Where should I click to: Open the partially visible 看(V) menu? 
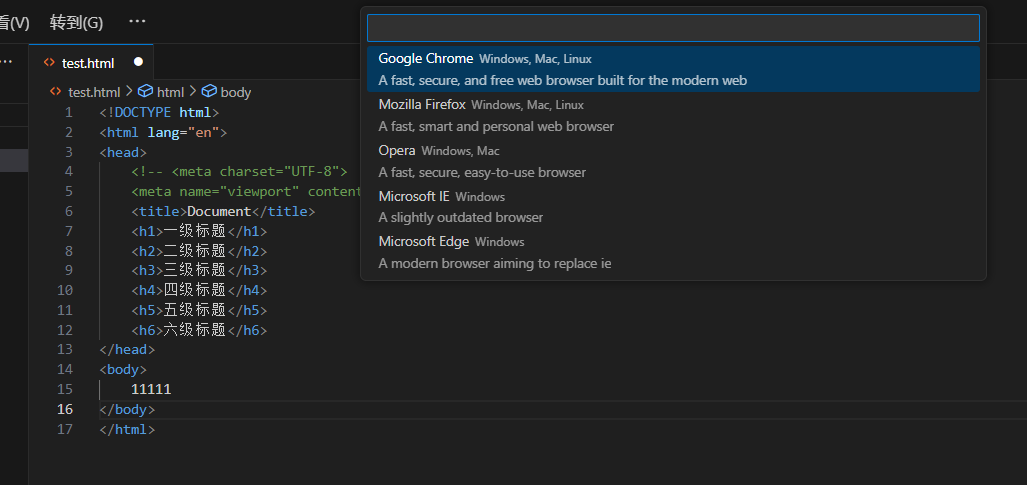point(14,22)
